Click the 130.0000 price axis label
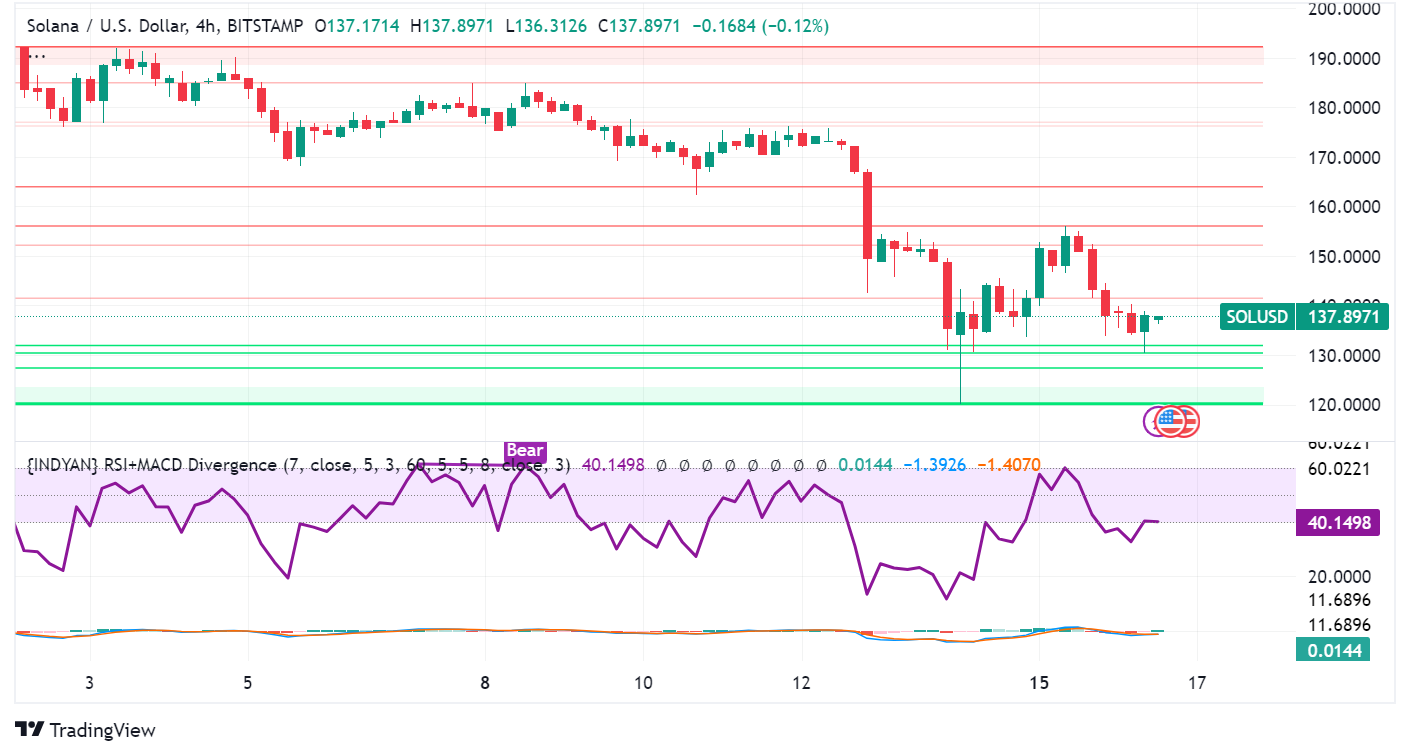1410x756 pixels. click(x=1344, y=356)
